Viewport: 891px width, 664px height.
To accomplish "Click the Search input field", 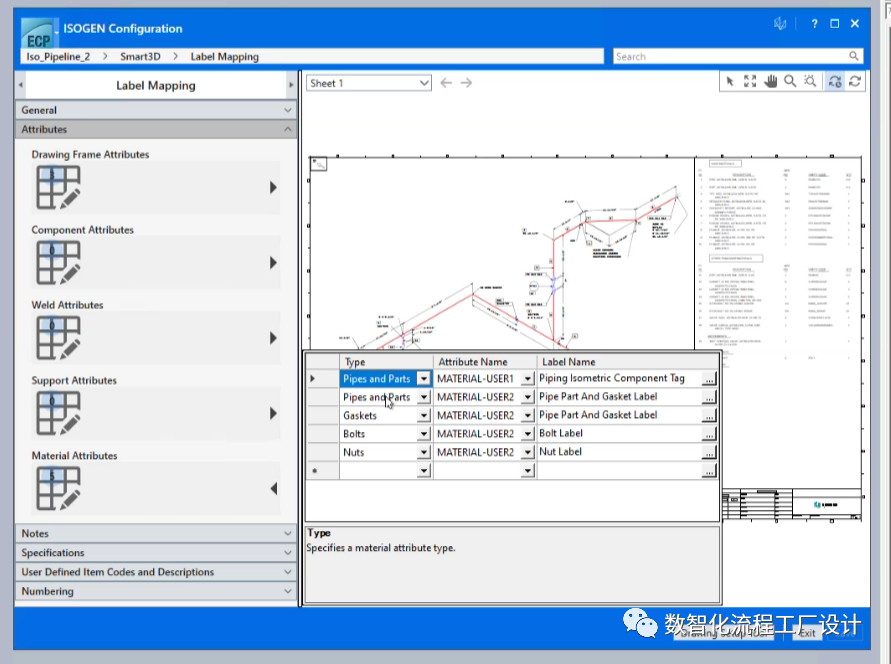I will (x=730, y=56).
